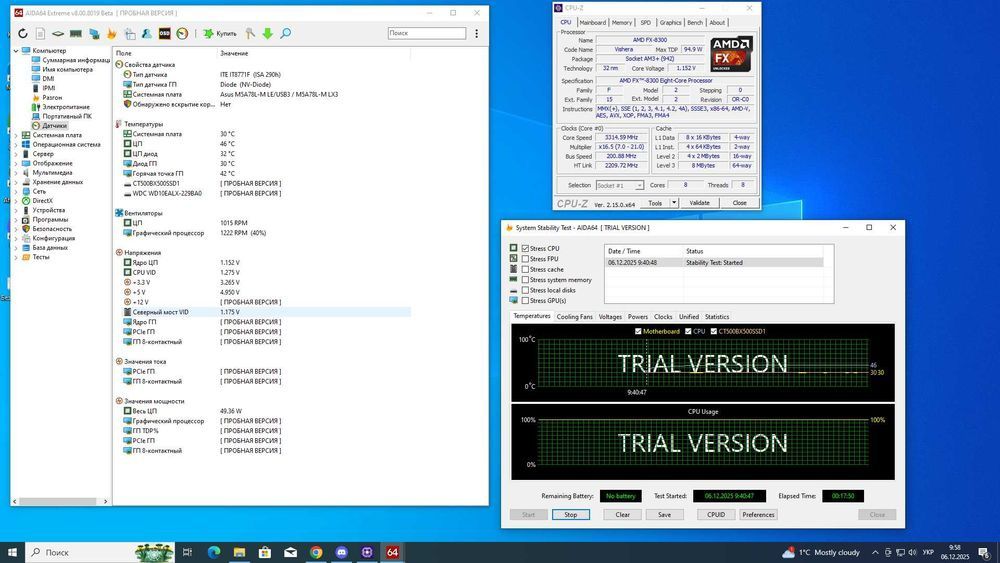Click the Clear button in Stability Test
The width and height of the screenshot is (1000, 563).
point(623,515)
